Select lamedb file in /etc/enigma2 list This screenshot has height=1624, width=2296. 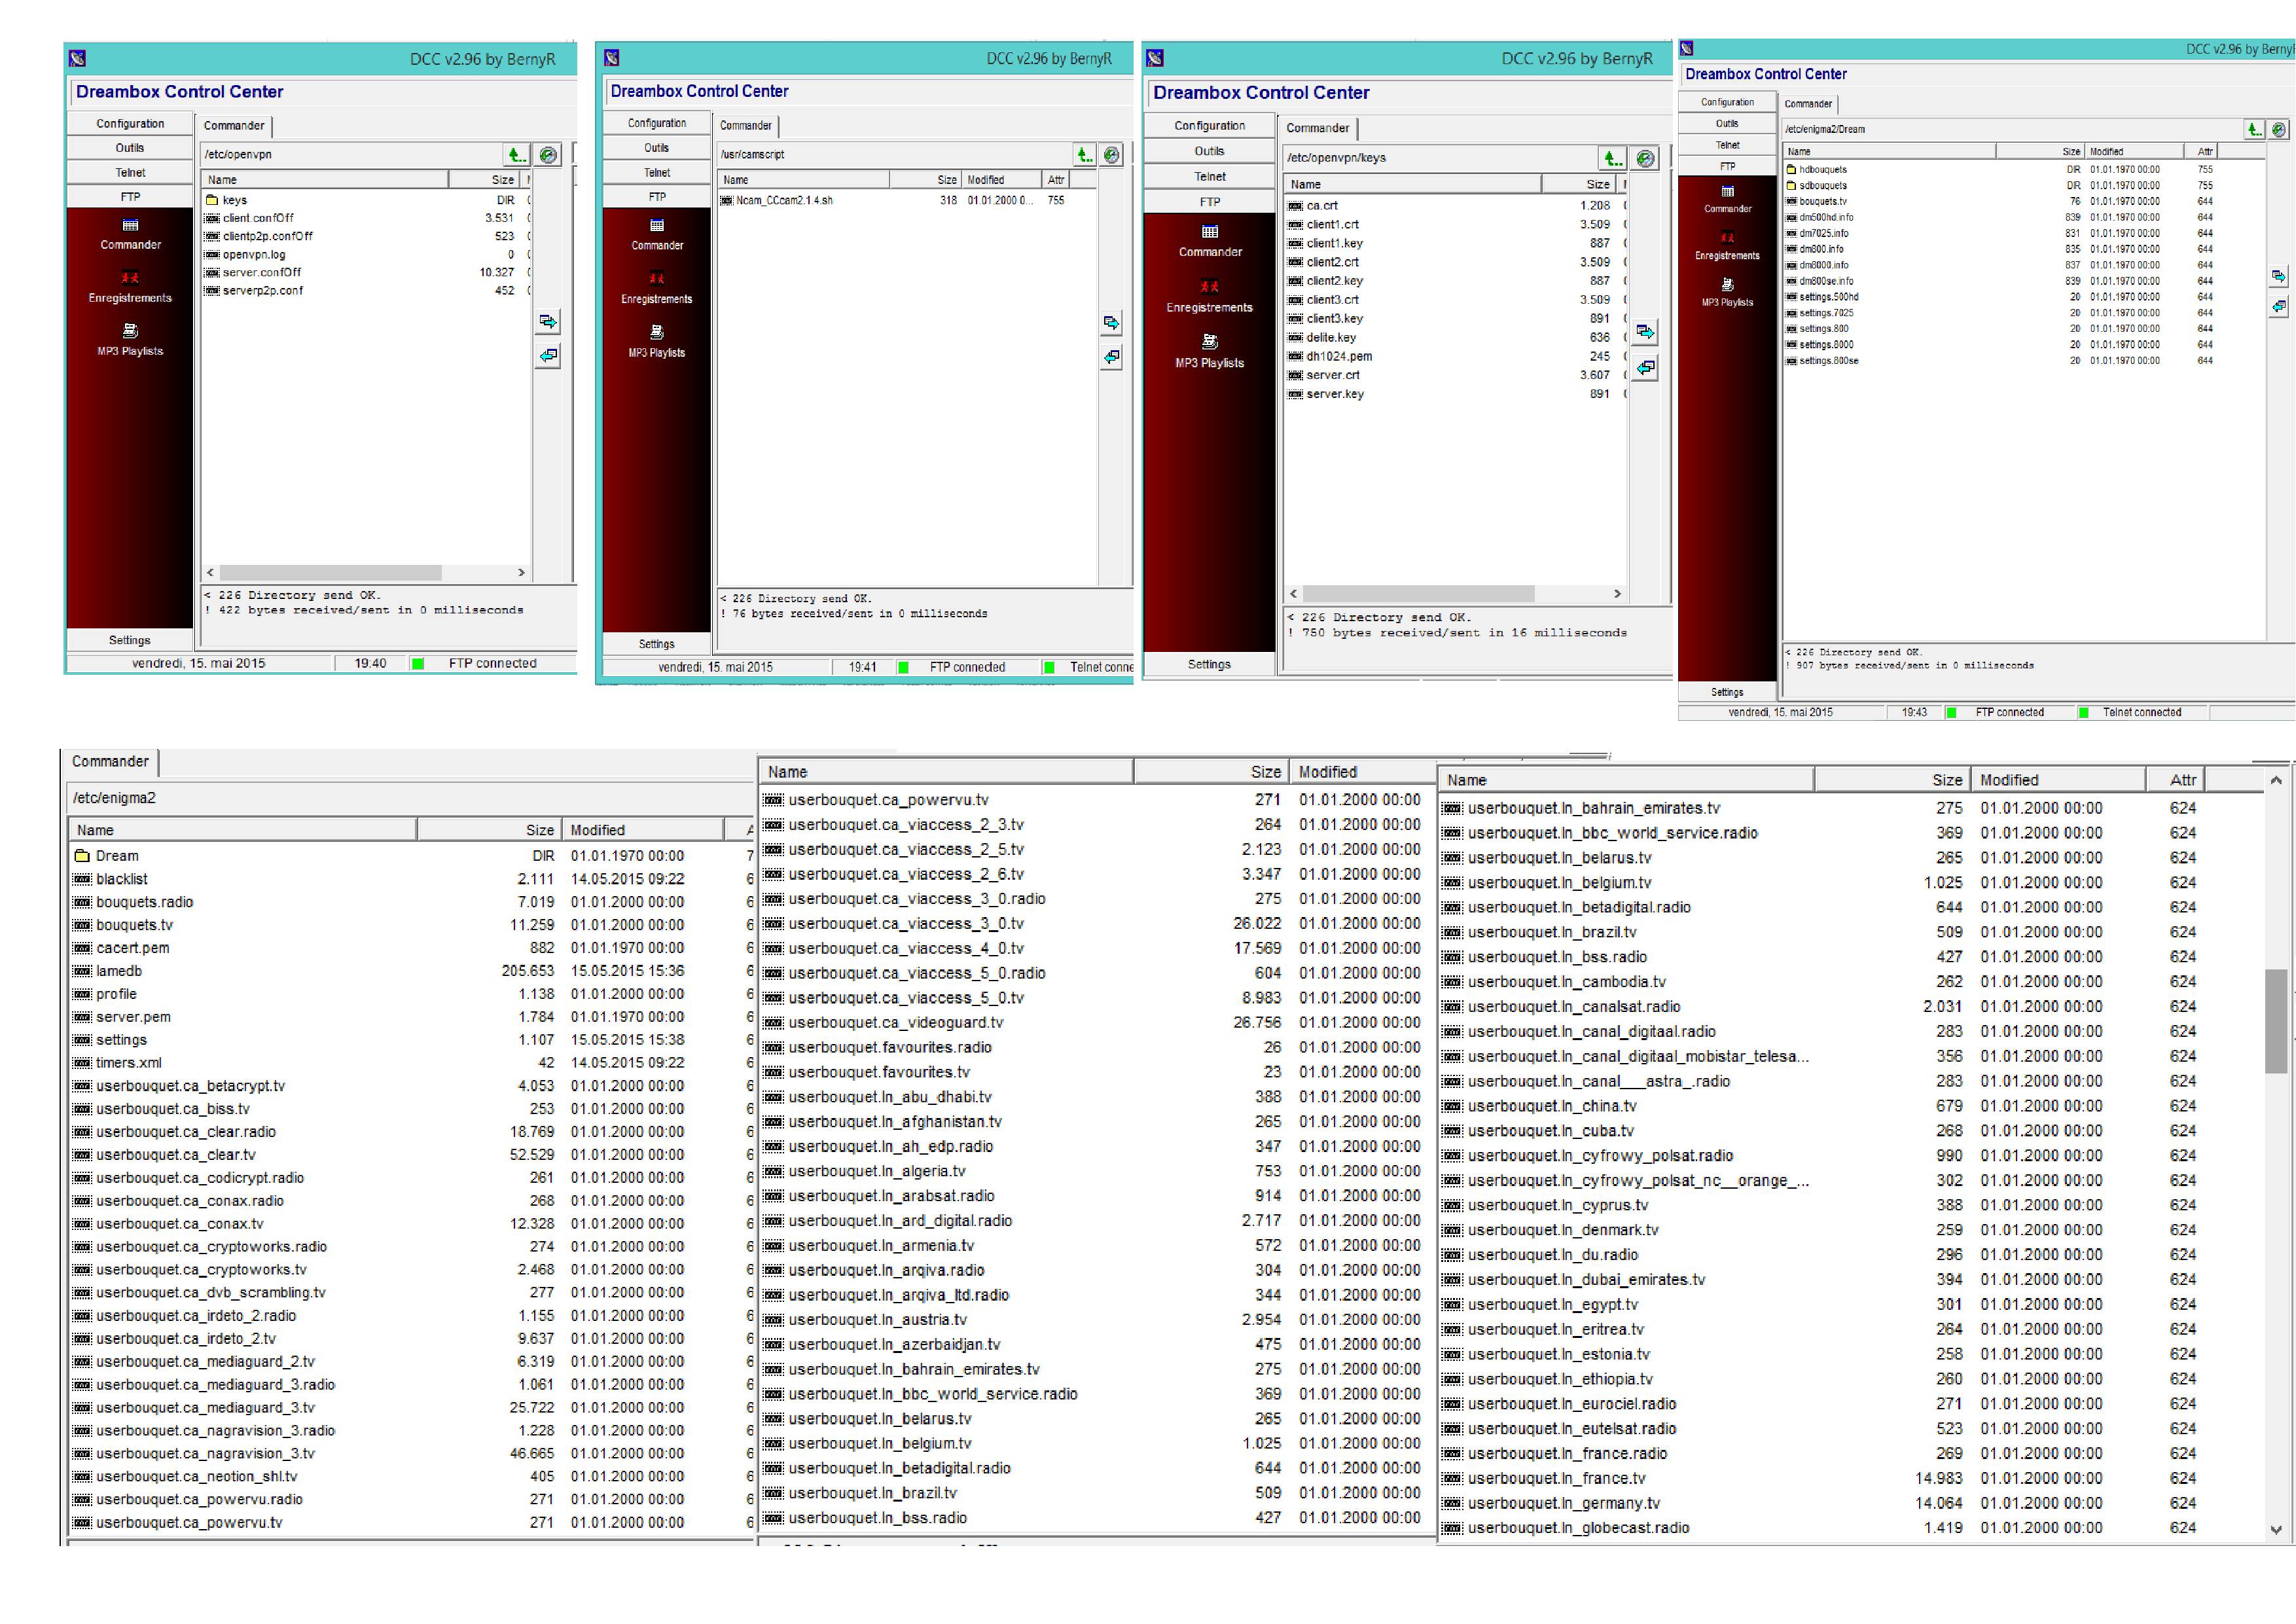pos(119,971)
